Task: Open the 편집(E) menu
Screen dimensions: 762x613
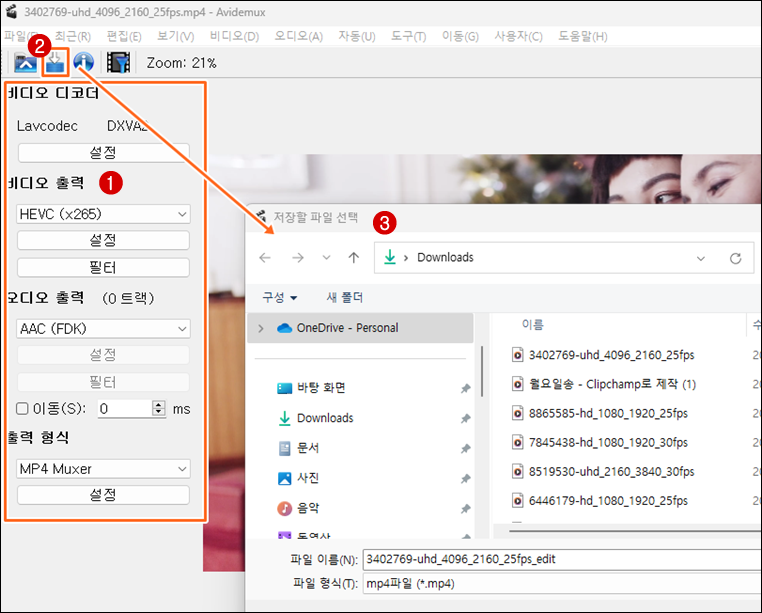Action: 124,36
